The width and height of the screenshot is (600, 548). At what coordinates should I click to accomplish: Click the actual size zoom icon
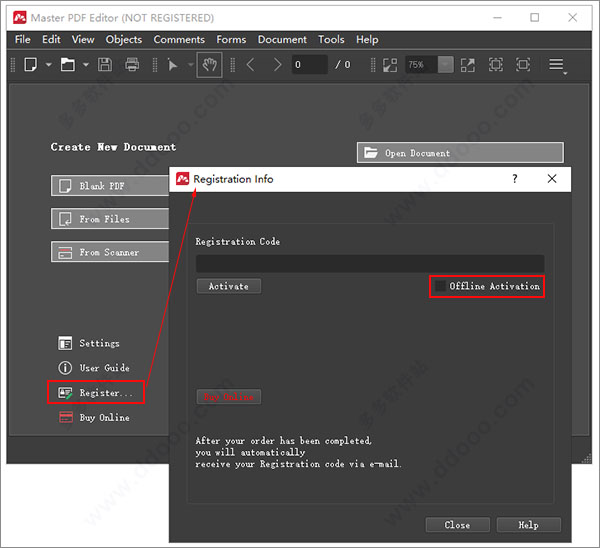pyautogui.click(x=468, y=65)
